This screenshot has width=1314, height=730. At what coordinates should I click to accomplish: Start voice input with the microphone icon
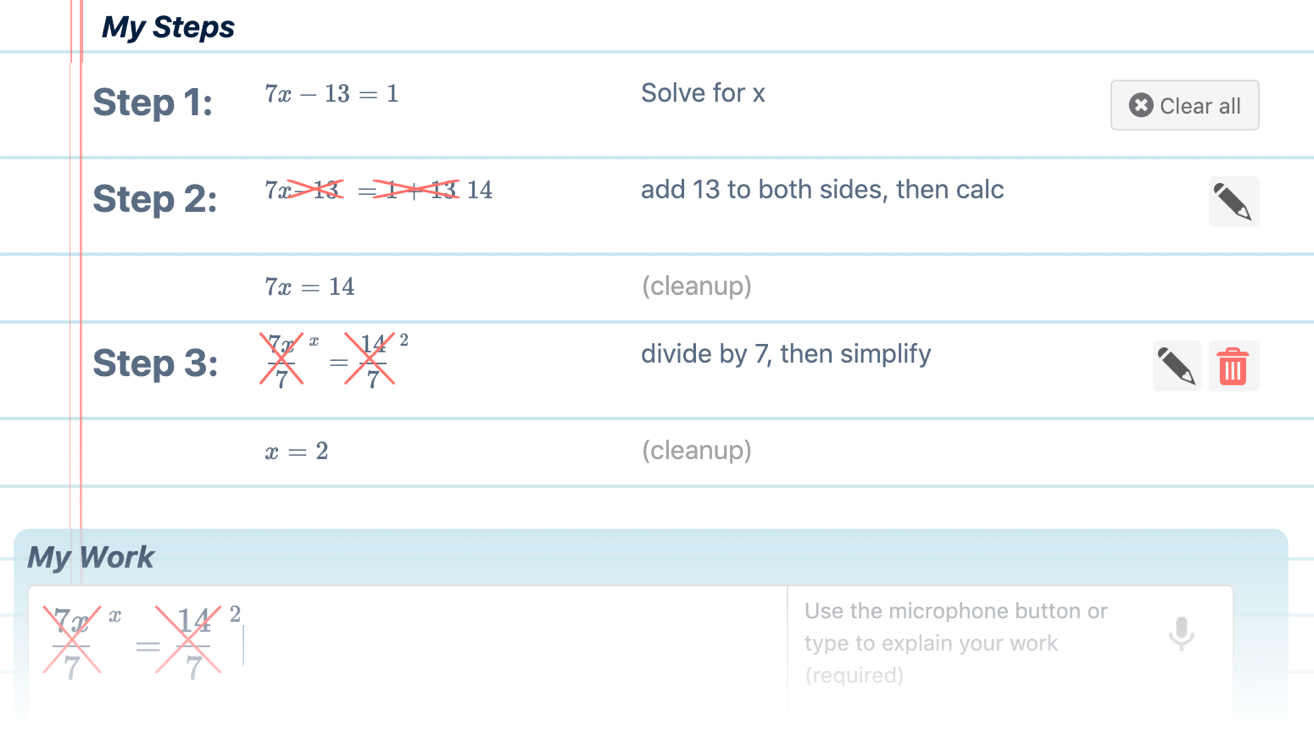click(x=1180, y=634)
